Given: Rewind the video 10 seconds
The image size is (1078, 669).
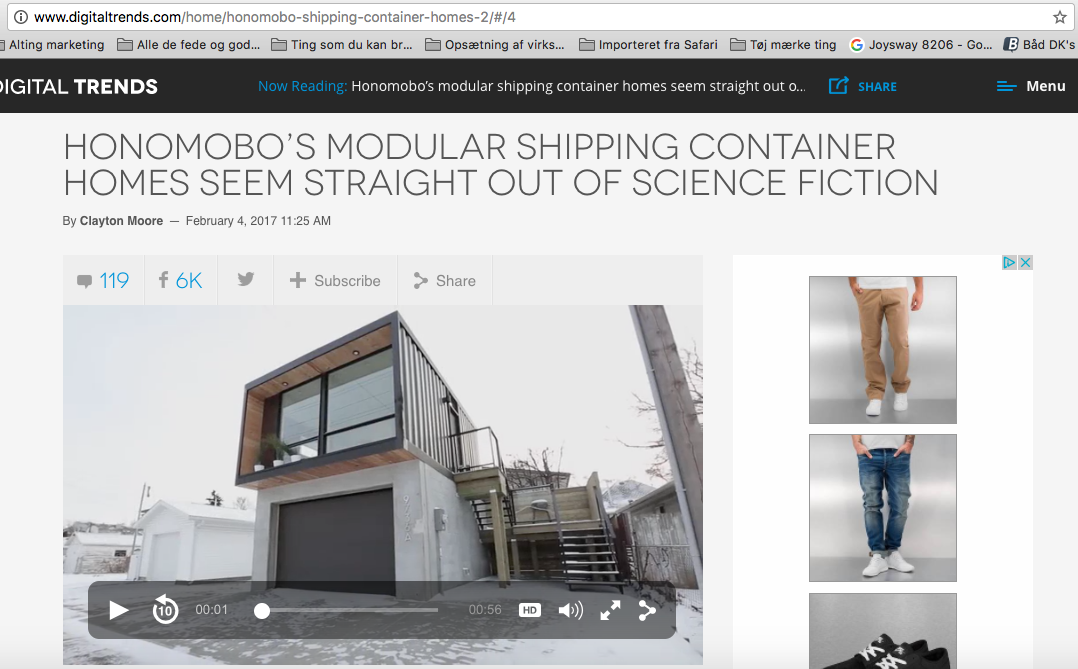Looking at the screenshot, I should coord(165,610).
